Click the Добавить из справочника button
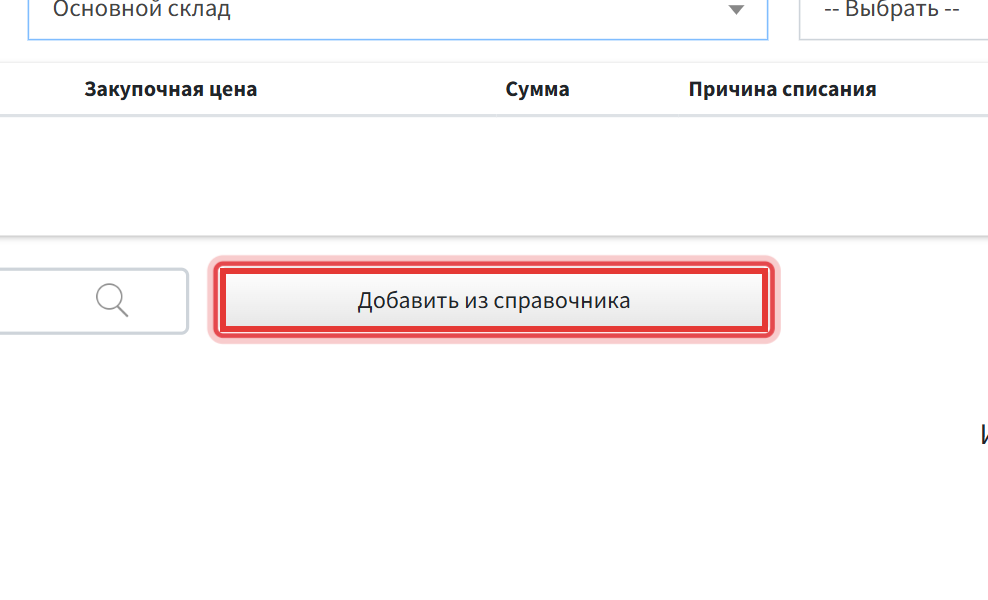This screenshot has height=600, width=988. pyautogui.click(x=494, y=300)
